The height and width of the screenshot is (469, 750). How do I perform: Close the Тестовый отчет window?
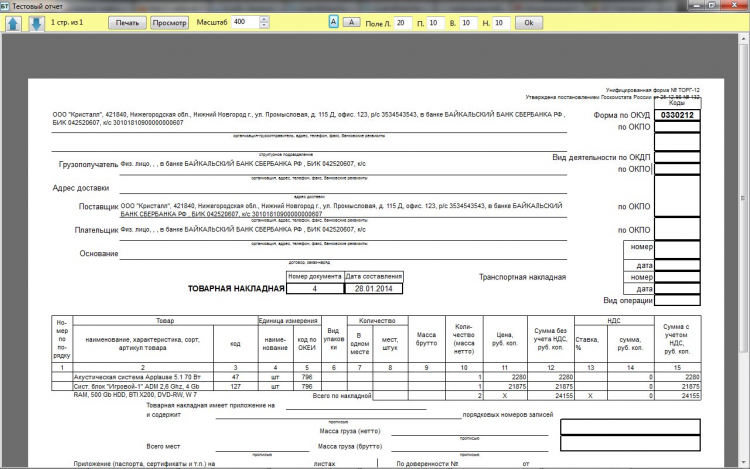(734, 5)
